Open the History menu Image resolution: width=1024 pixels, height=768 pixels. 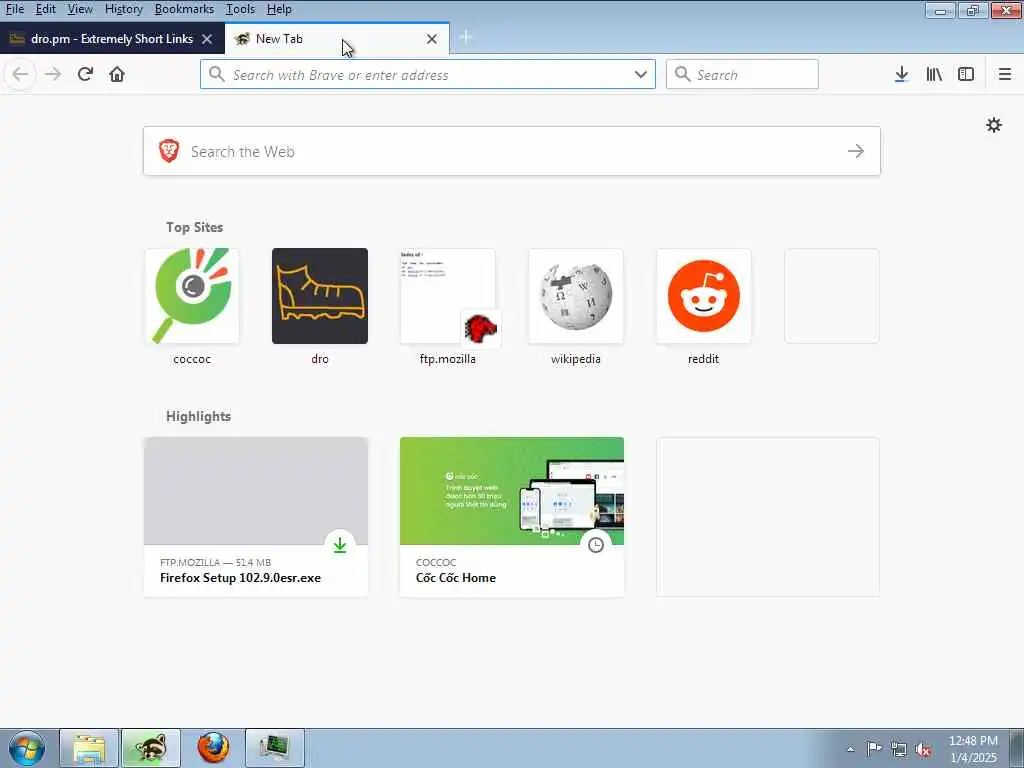coord(123,9)
